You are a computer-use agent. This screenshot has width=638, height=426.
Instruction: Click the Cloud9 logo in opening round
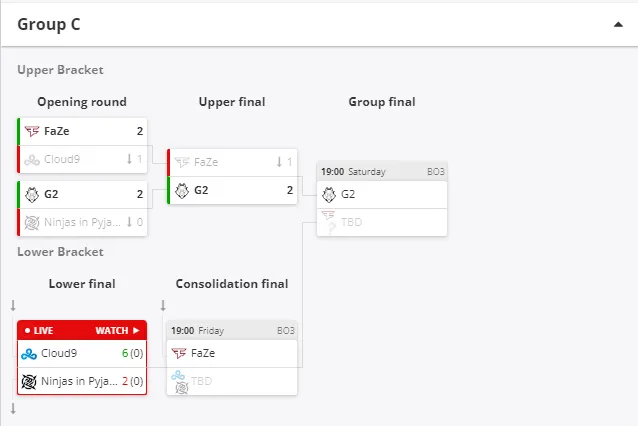tap(32, 159)
